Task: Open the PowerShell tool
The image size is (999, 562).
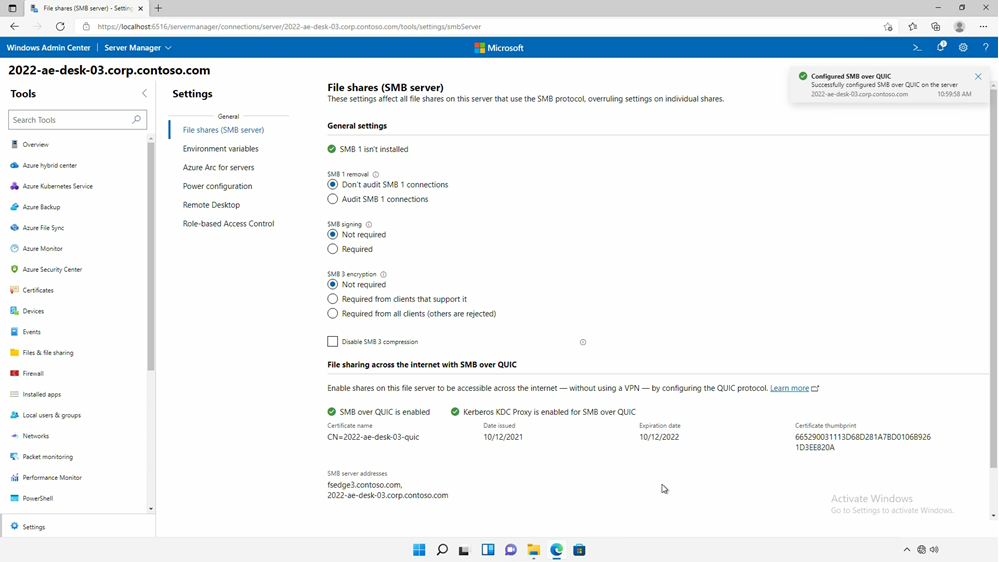Action: click(x=37, y=498)
